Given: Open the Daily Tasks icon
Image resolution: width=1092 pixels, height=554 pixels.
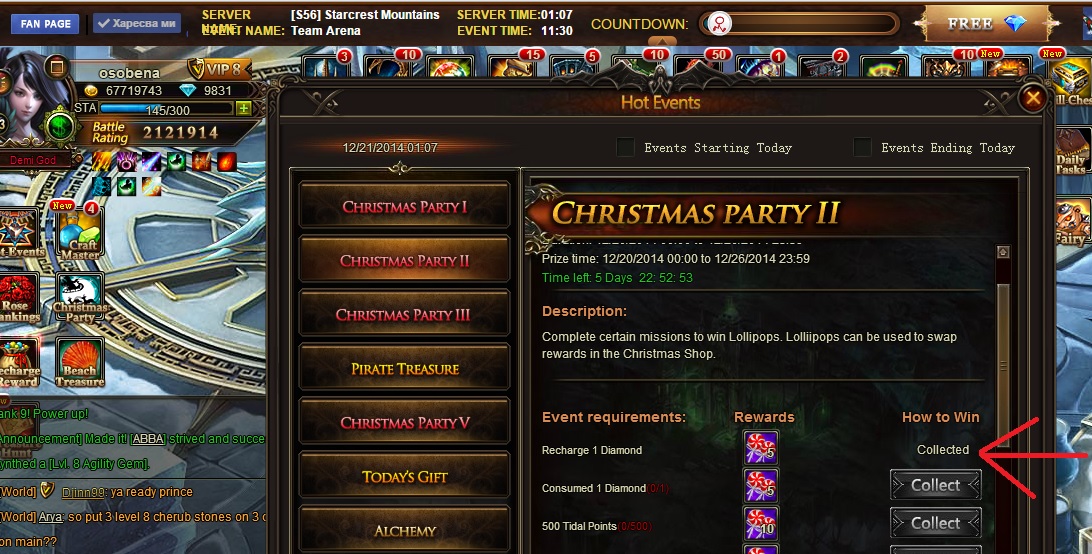Looking at the screenshot, I should pos(1072,151).
